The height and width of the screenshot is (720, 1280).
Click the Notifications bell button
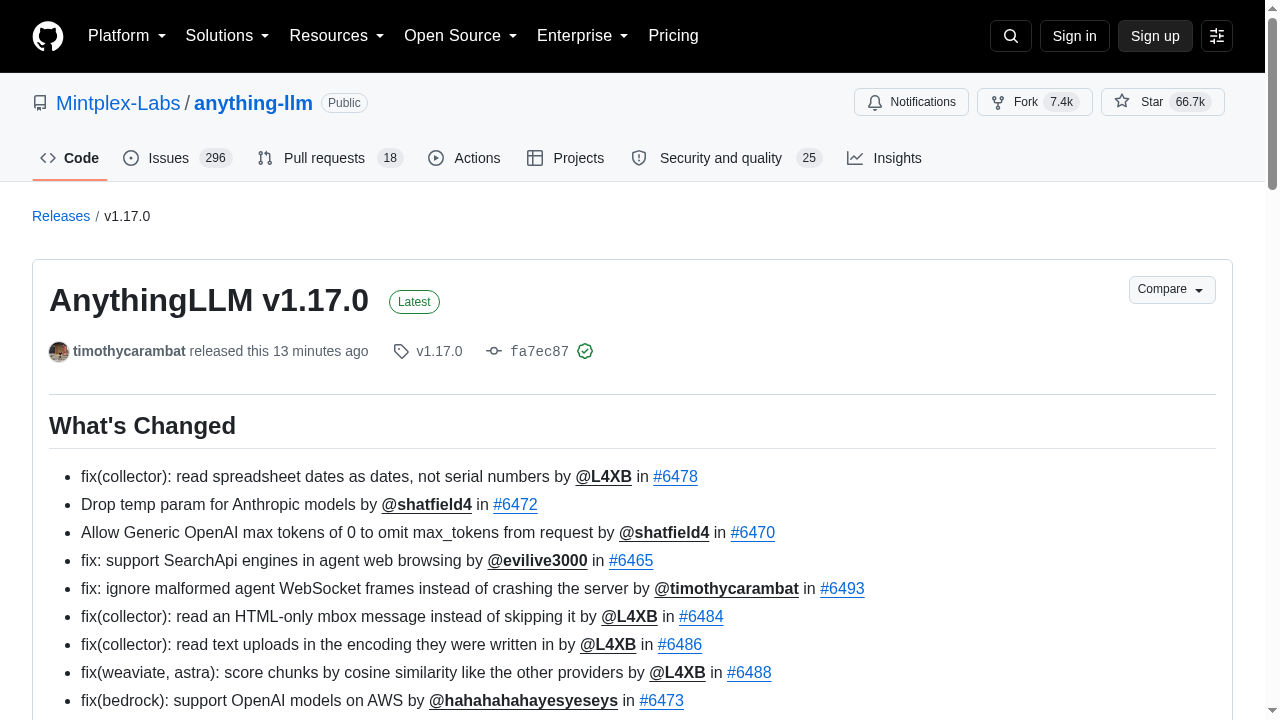coord(911,102)
